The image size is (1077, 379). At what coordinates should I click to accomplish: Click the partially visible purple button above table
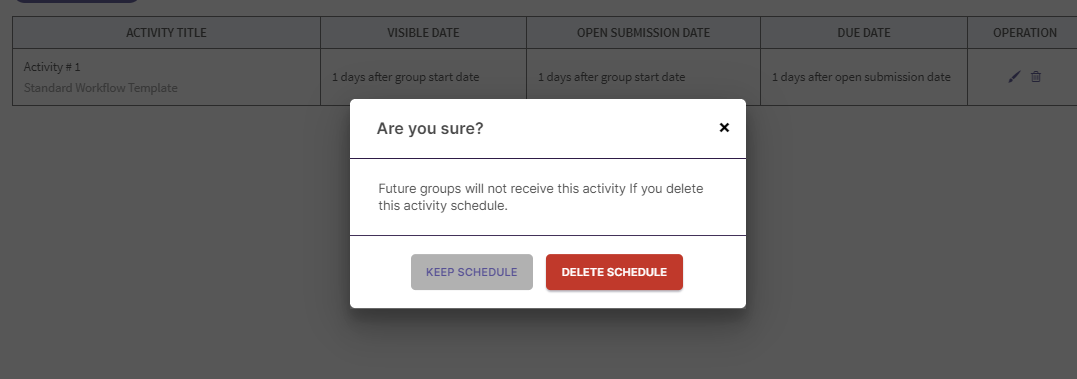76,1
